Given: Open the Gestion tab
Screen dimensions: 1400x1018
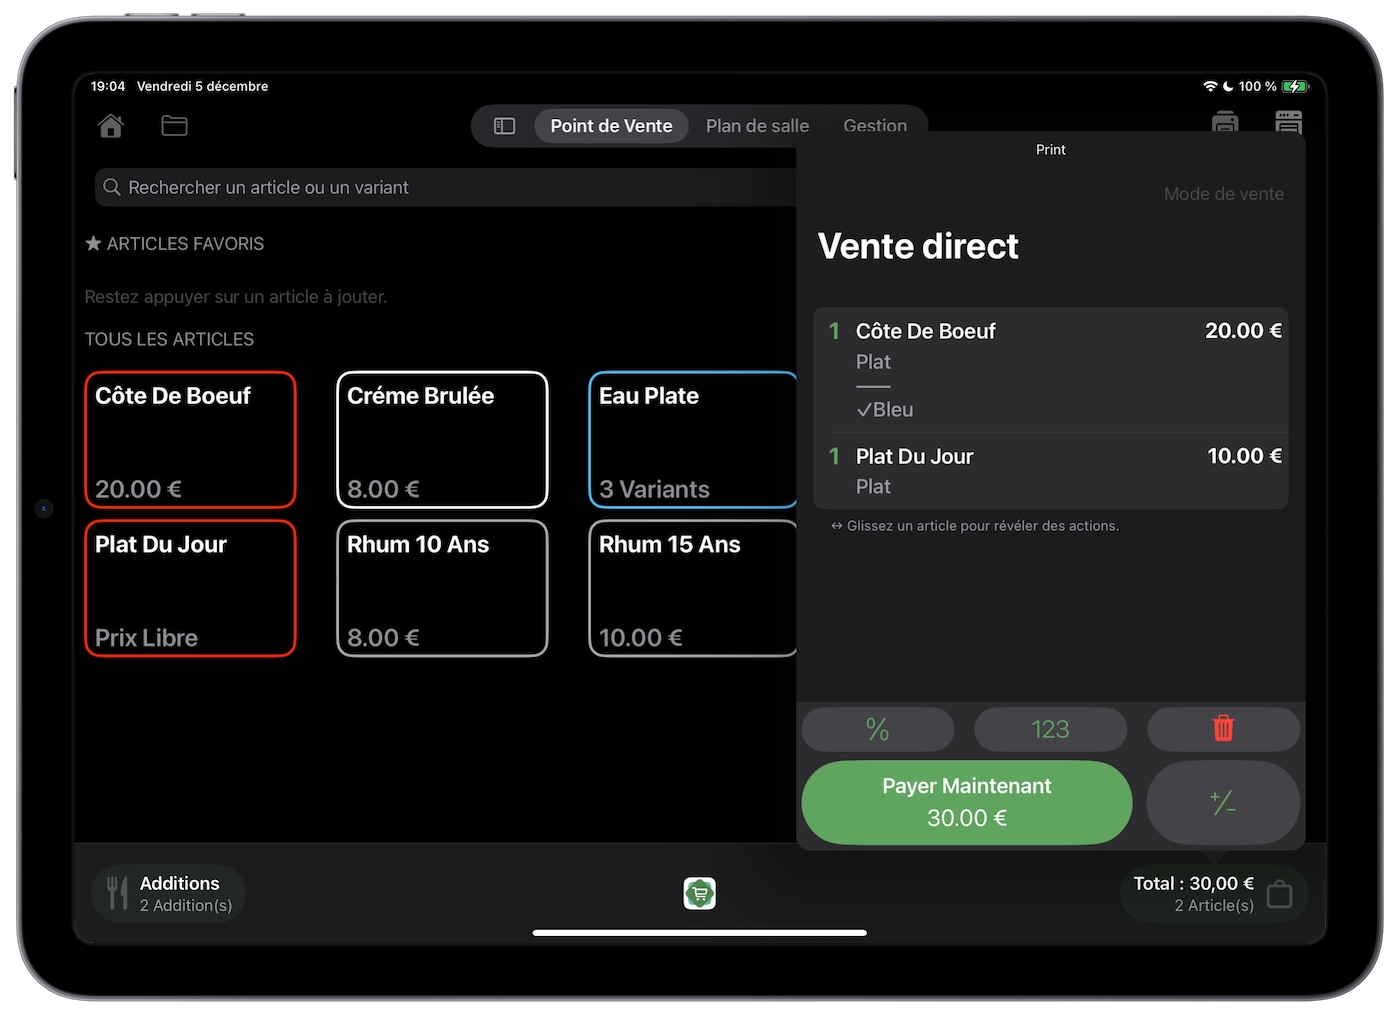Looking at the screenshot, I should pyautogui.click(x=876, y=125).
